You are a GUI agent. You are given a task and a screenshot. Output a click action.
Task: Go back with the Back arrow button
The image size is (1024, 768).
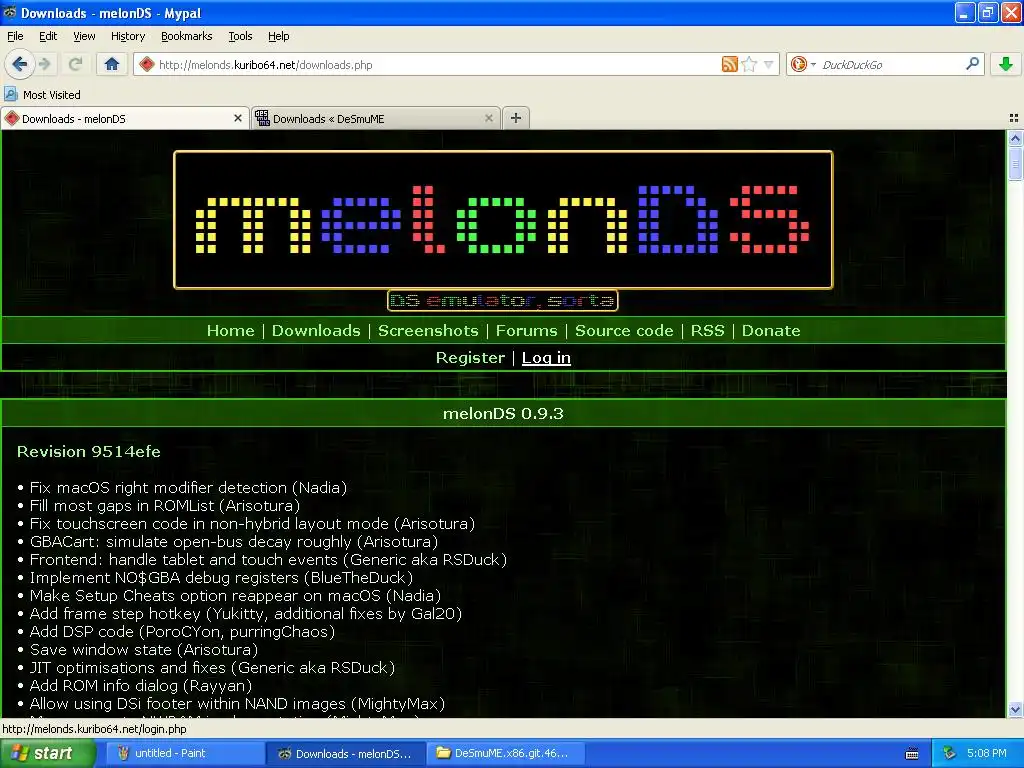click(20, 64)
